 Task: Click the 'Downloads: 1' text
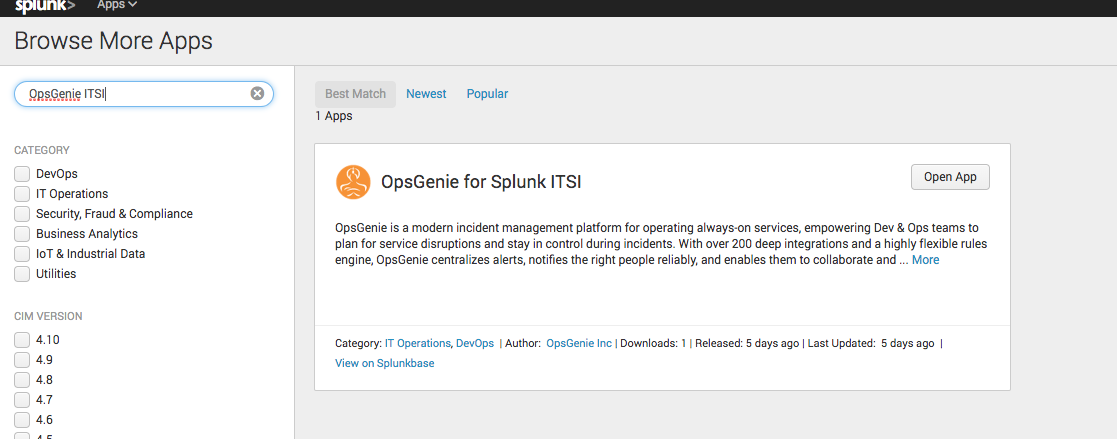(653, 343)
